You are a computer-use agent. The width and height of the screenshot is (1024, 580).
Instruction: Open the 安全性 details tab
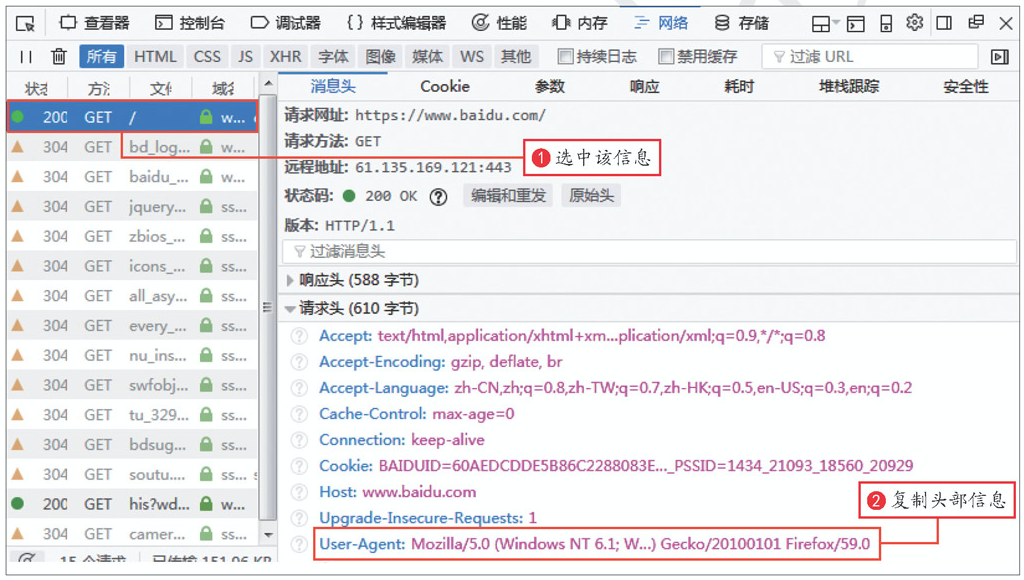(966, 86)
